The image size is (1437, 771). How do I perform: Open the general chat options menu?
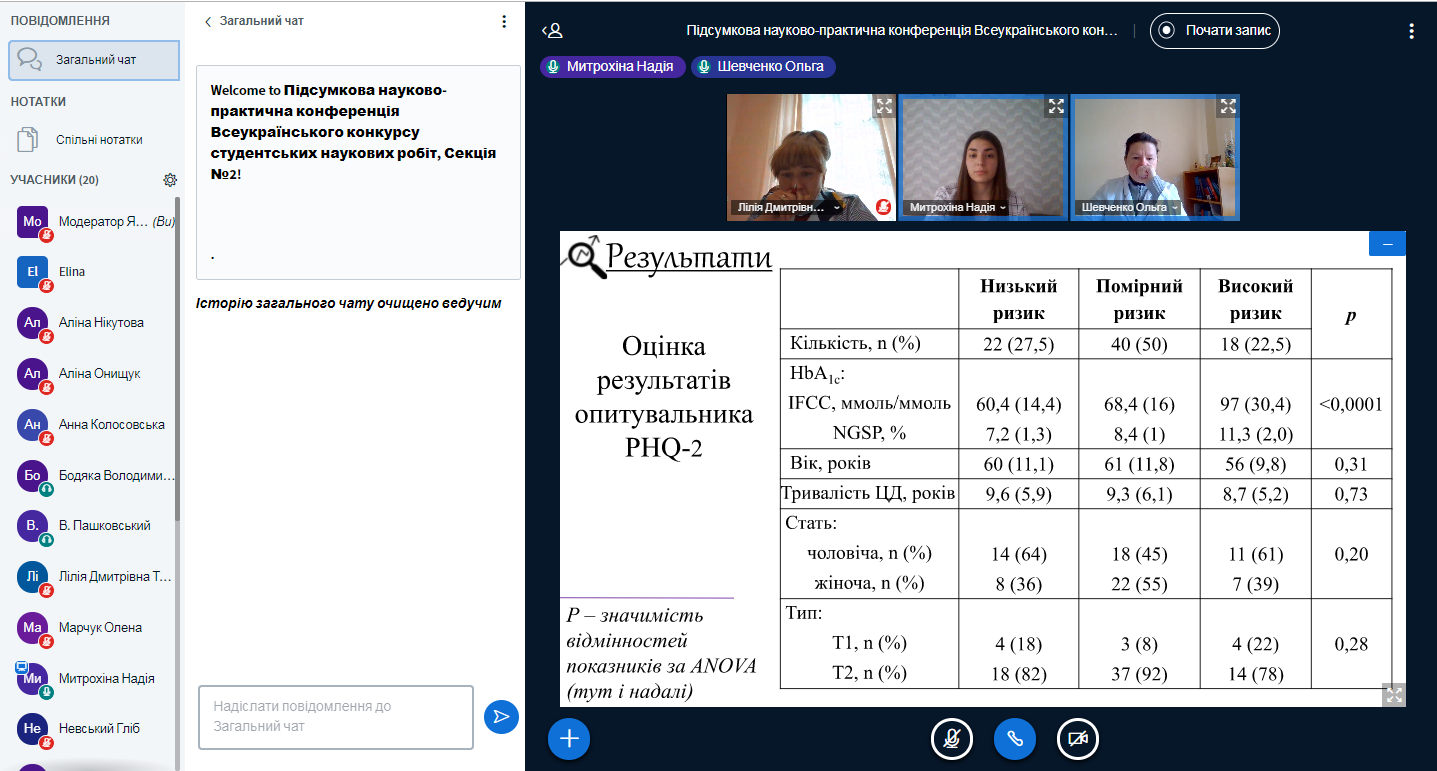[504, 21]
